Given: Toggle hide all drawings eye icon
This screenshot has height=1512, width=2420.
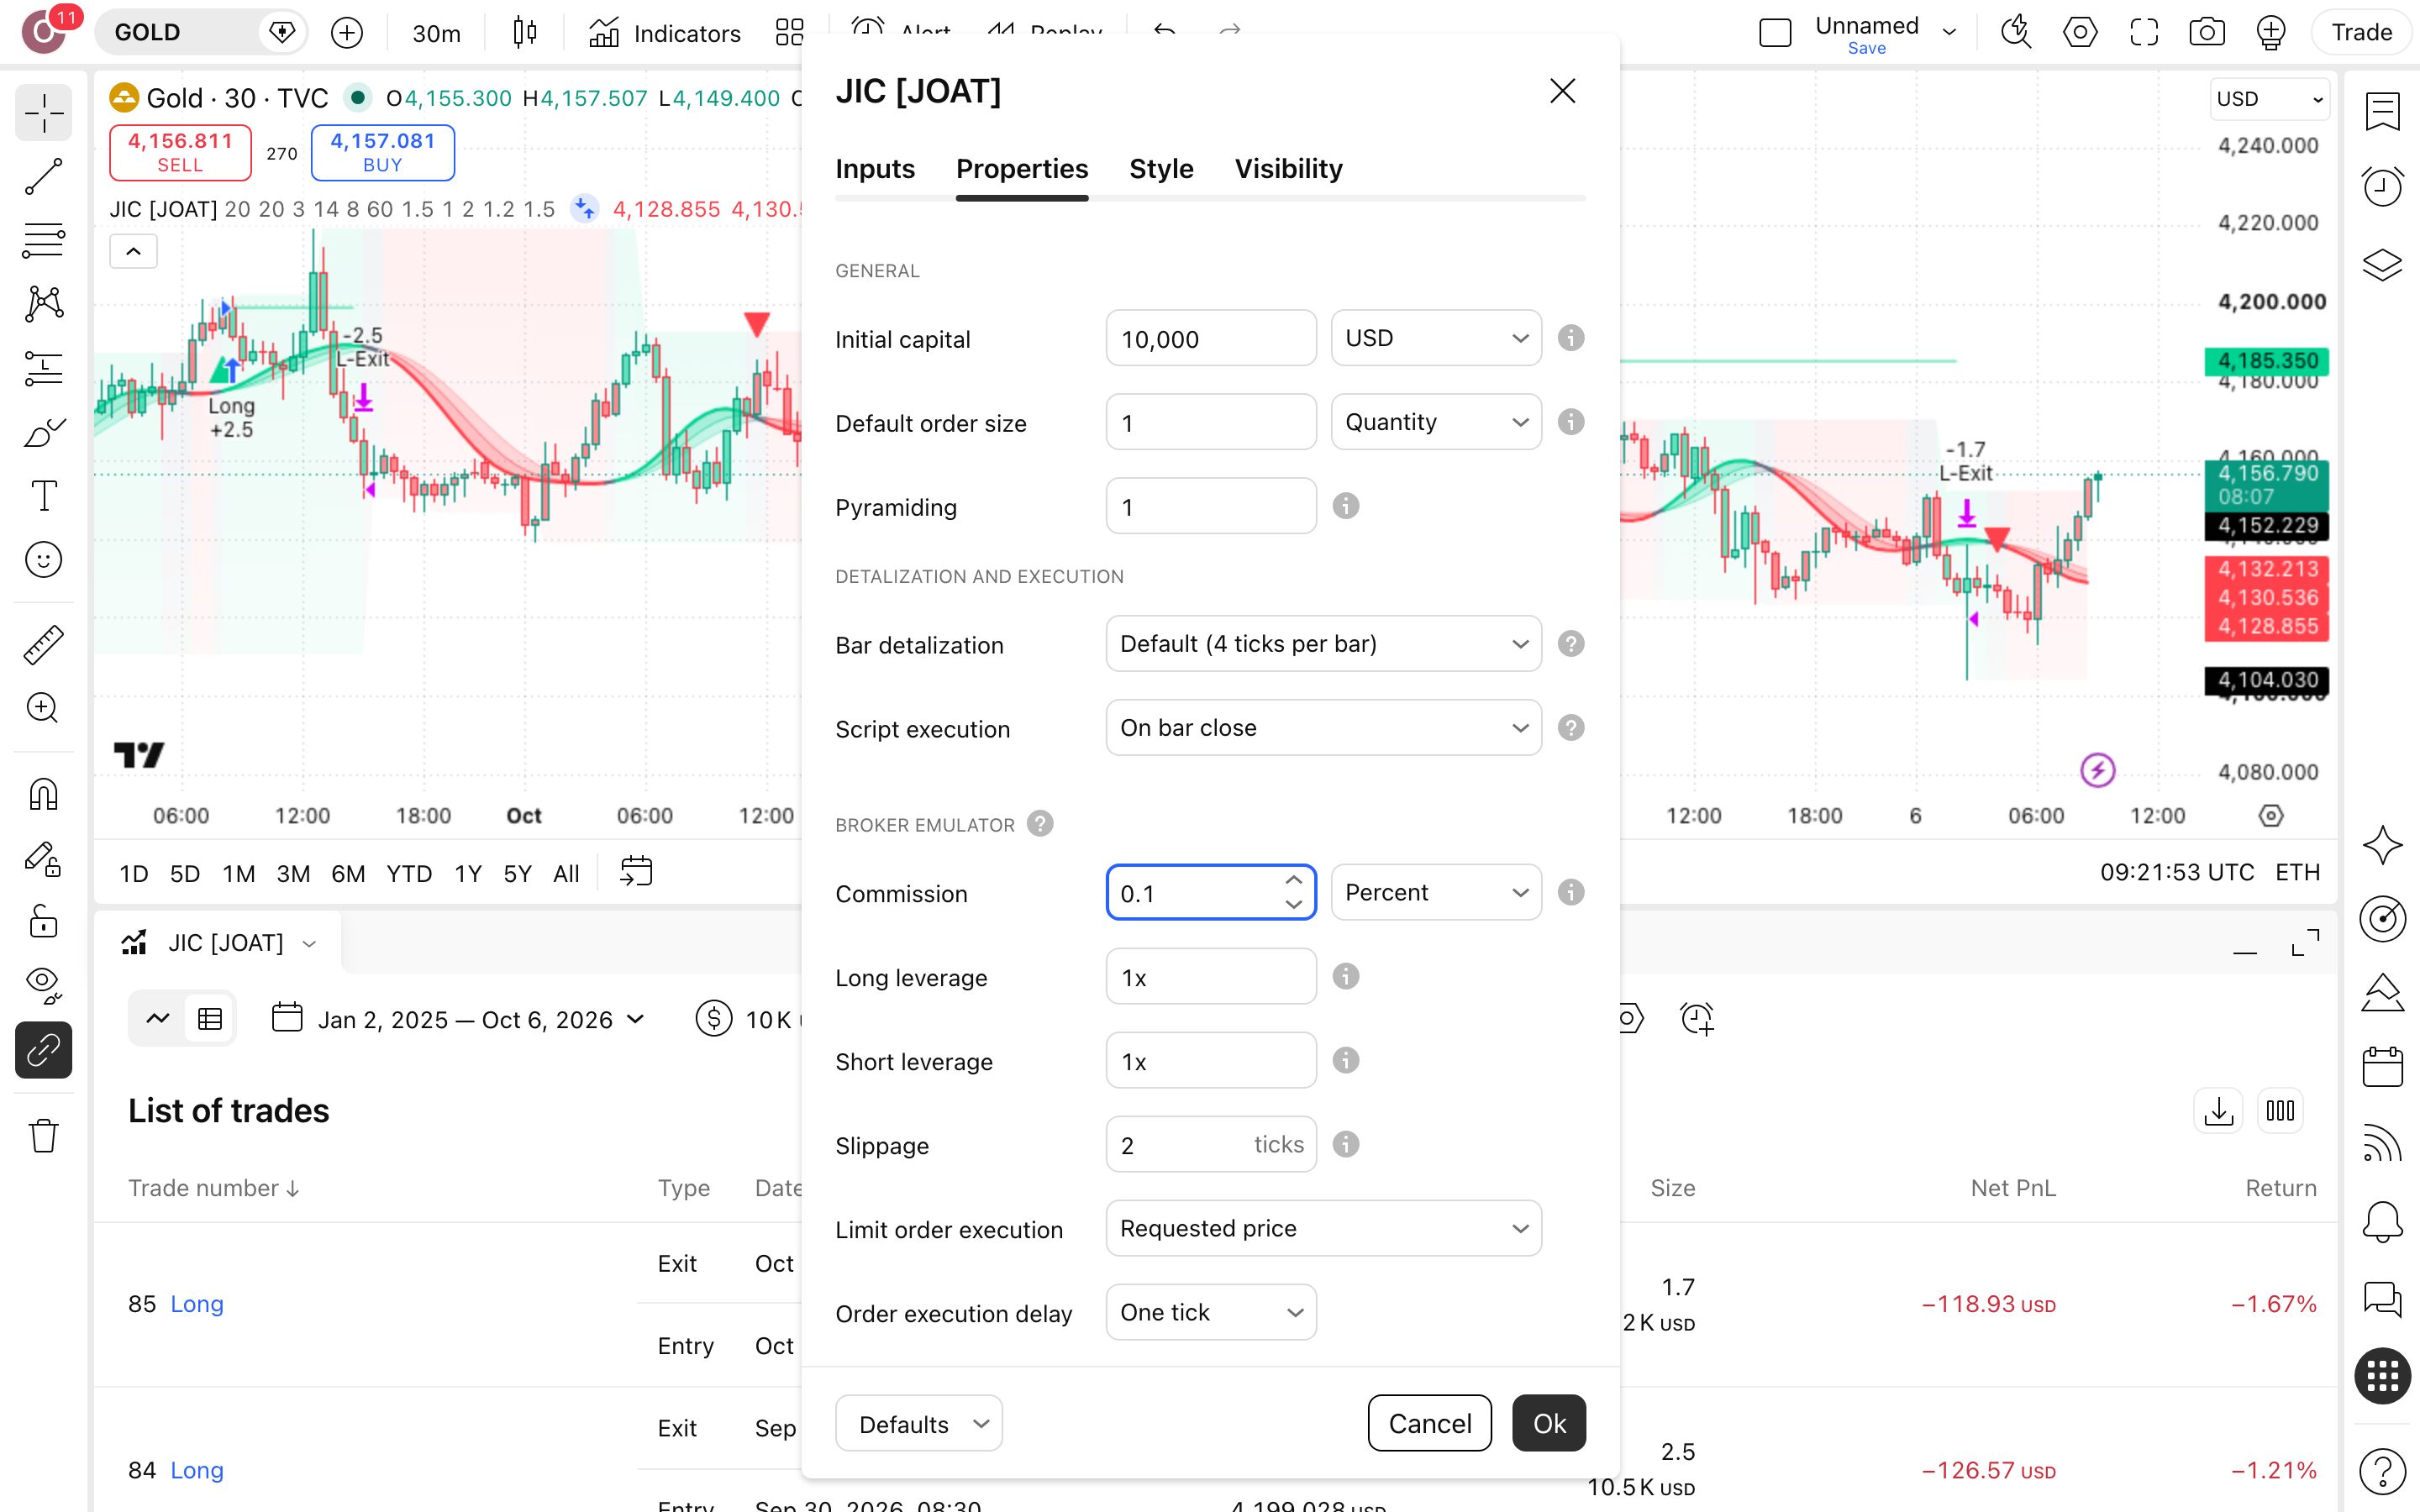Looking at the screenshot, I should [43, 984].
